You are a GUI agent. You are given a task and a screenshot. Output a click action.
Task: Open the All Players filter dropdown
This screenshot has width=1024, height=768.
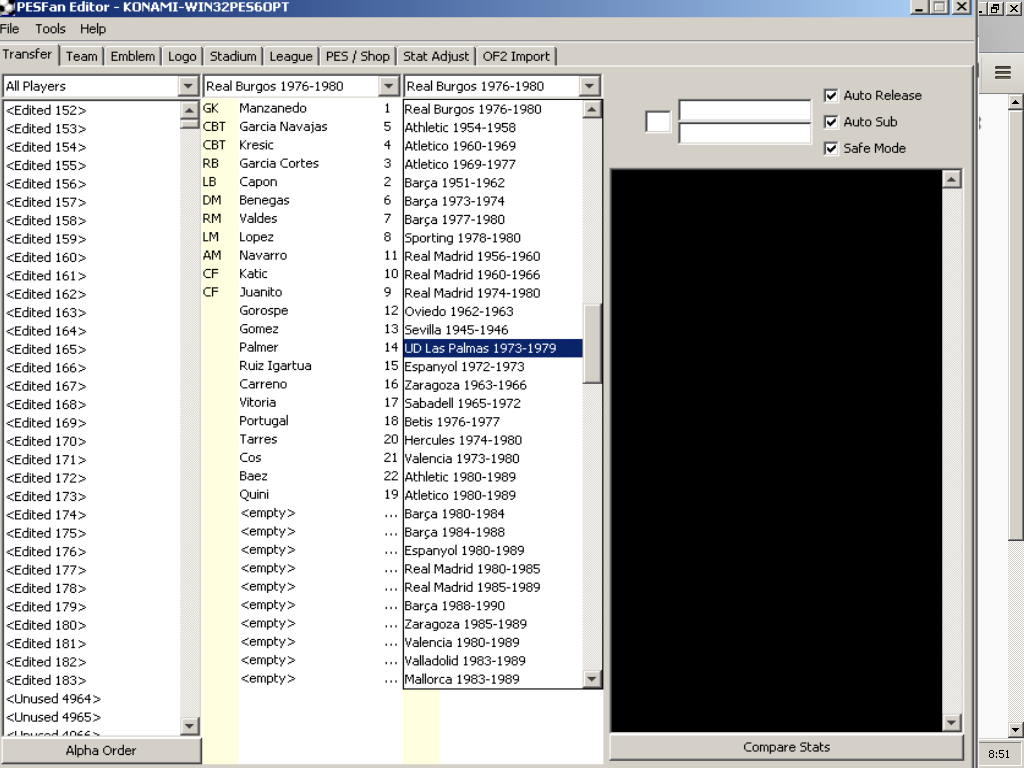point(188,86)
